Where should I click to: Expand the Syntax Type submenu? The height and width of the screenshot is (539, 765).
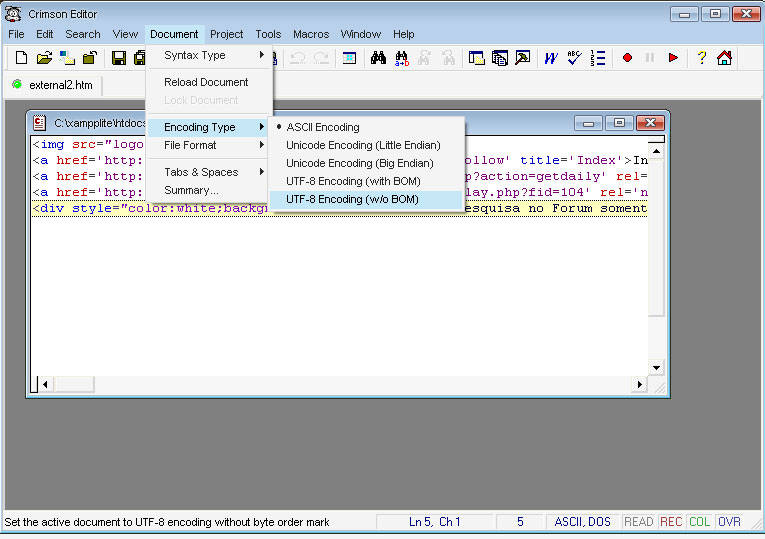tap(209, 56)
